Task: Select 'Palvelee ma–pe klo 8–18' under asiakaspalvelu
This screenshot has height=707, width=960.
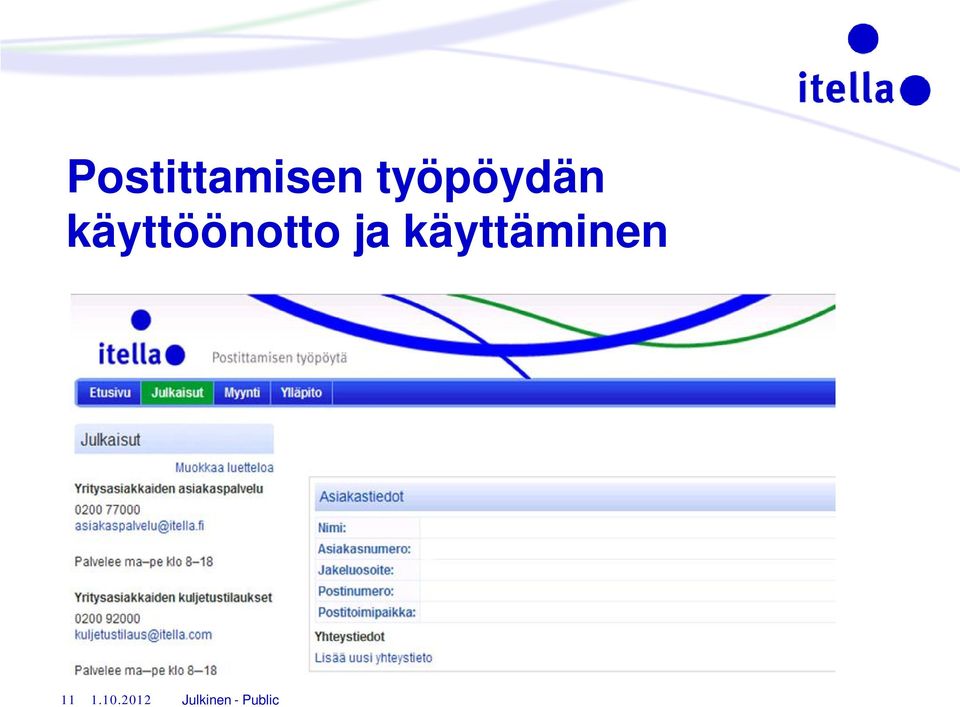Action: [x=144, y=562]
